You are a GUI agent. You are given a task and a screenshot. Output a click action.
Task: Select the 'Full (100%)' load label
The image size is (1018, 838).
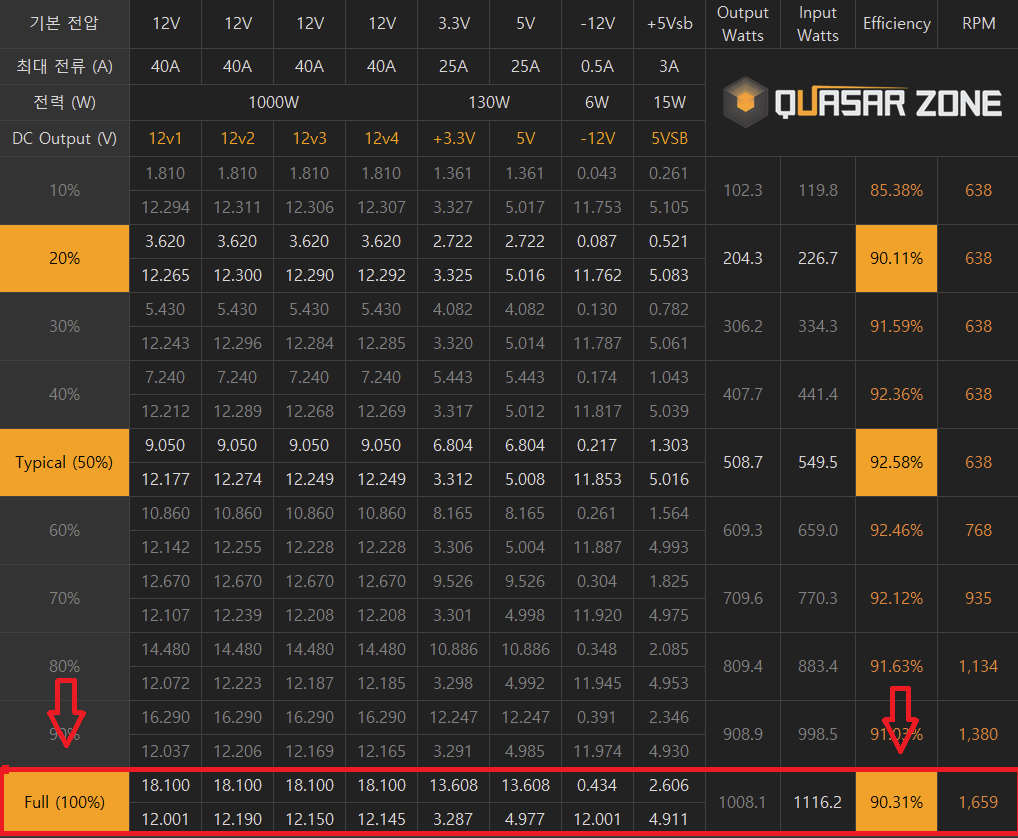64,802
